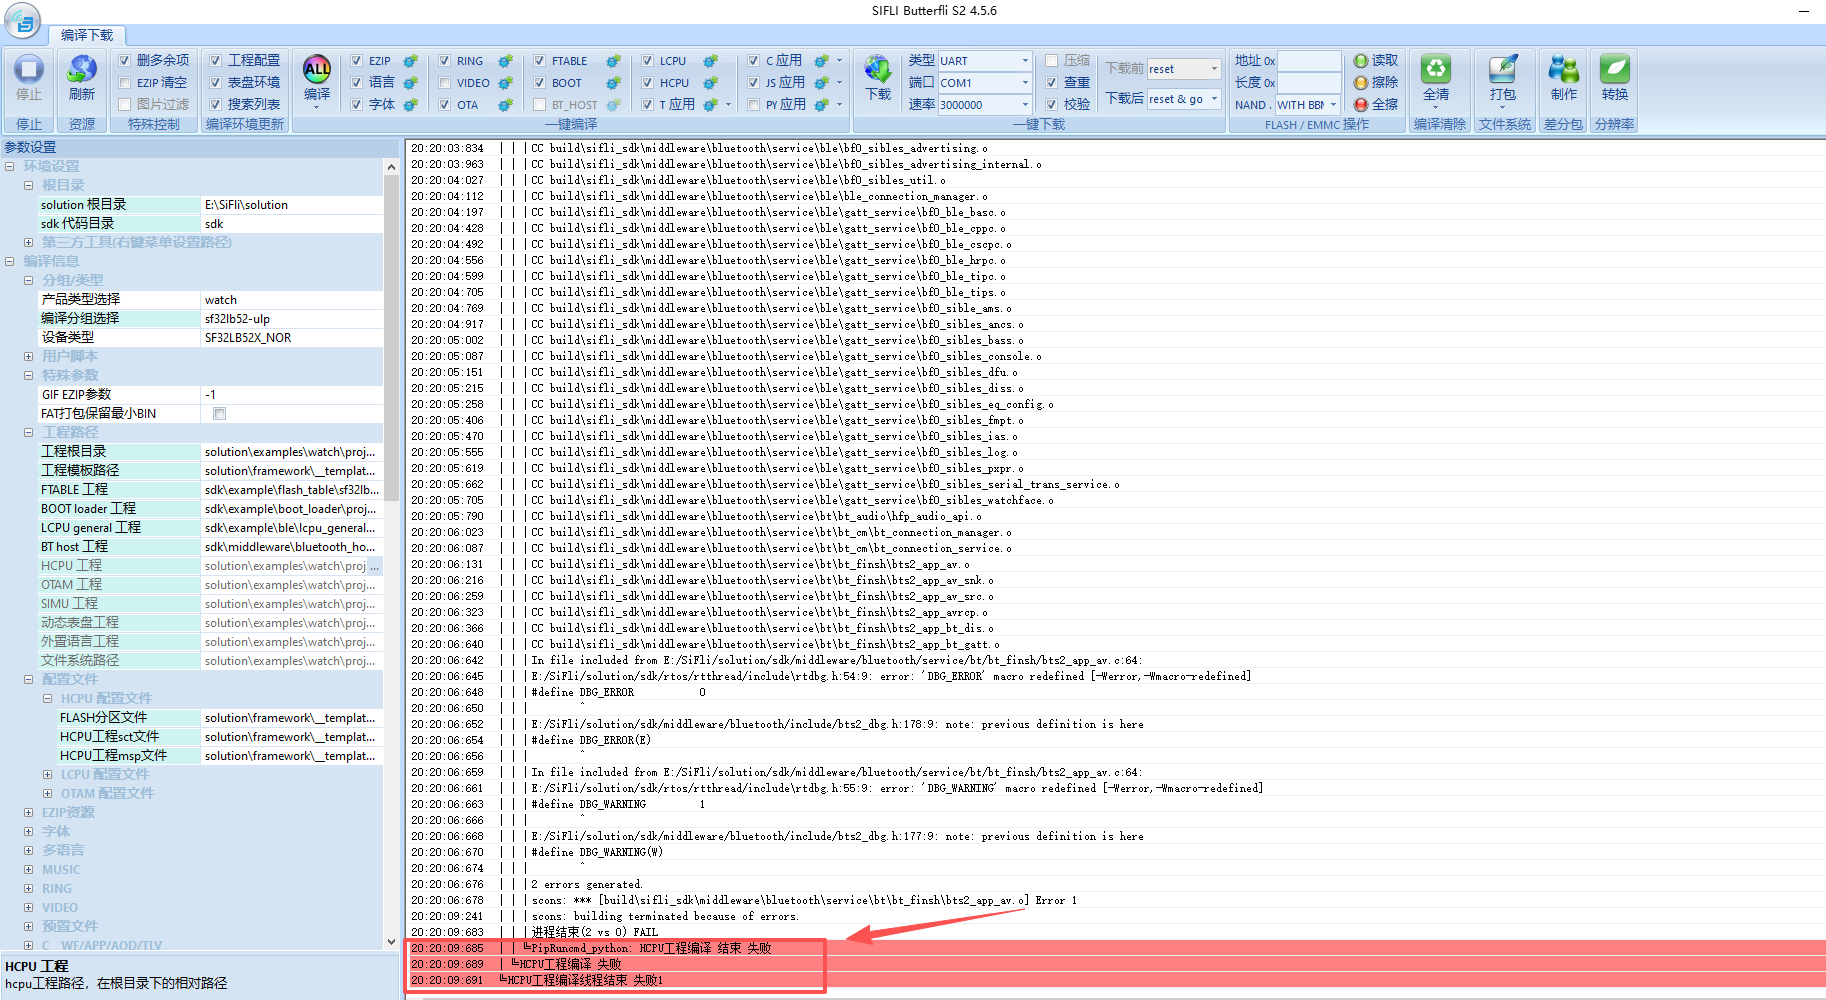Image resolution: width=1826 pixels, height=1000 pixels.
Task: Click the 刷新 refresh resources icon
Action: pos(82,70)
